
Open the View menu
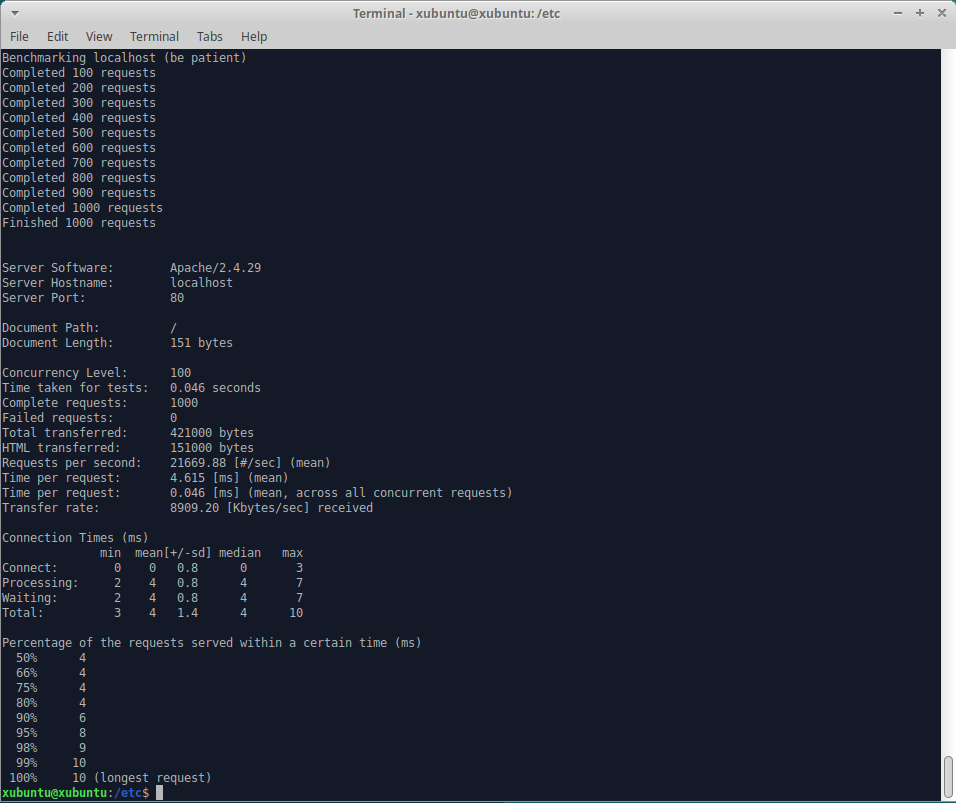coord(99,37)
